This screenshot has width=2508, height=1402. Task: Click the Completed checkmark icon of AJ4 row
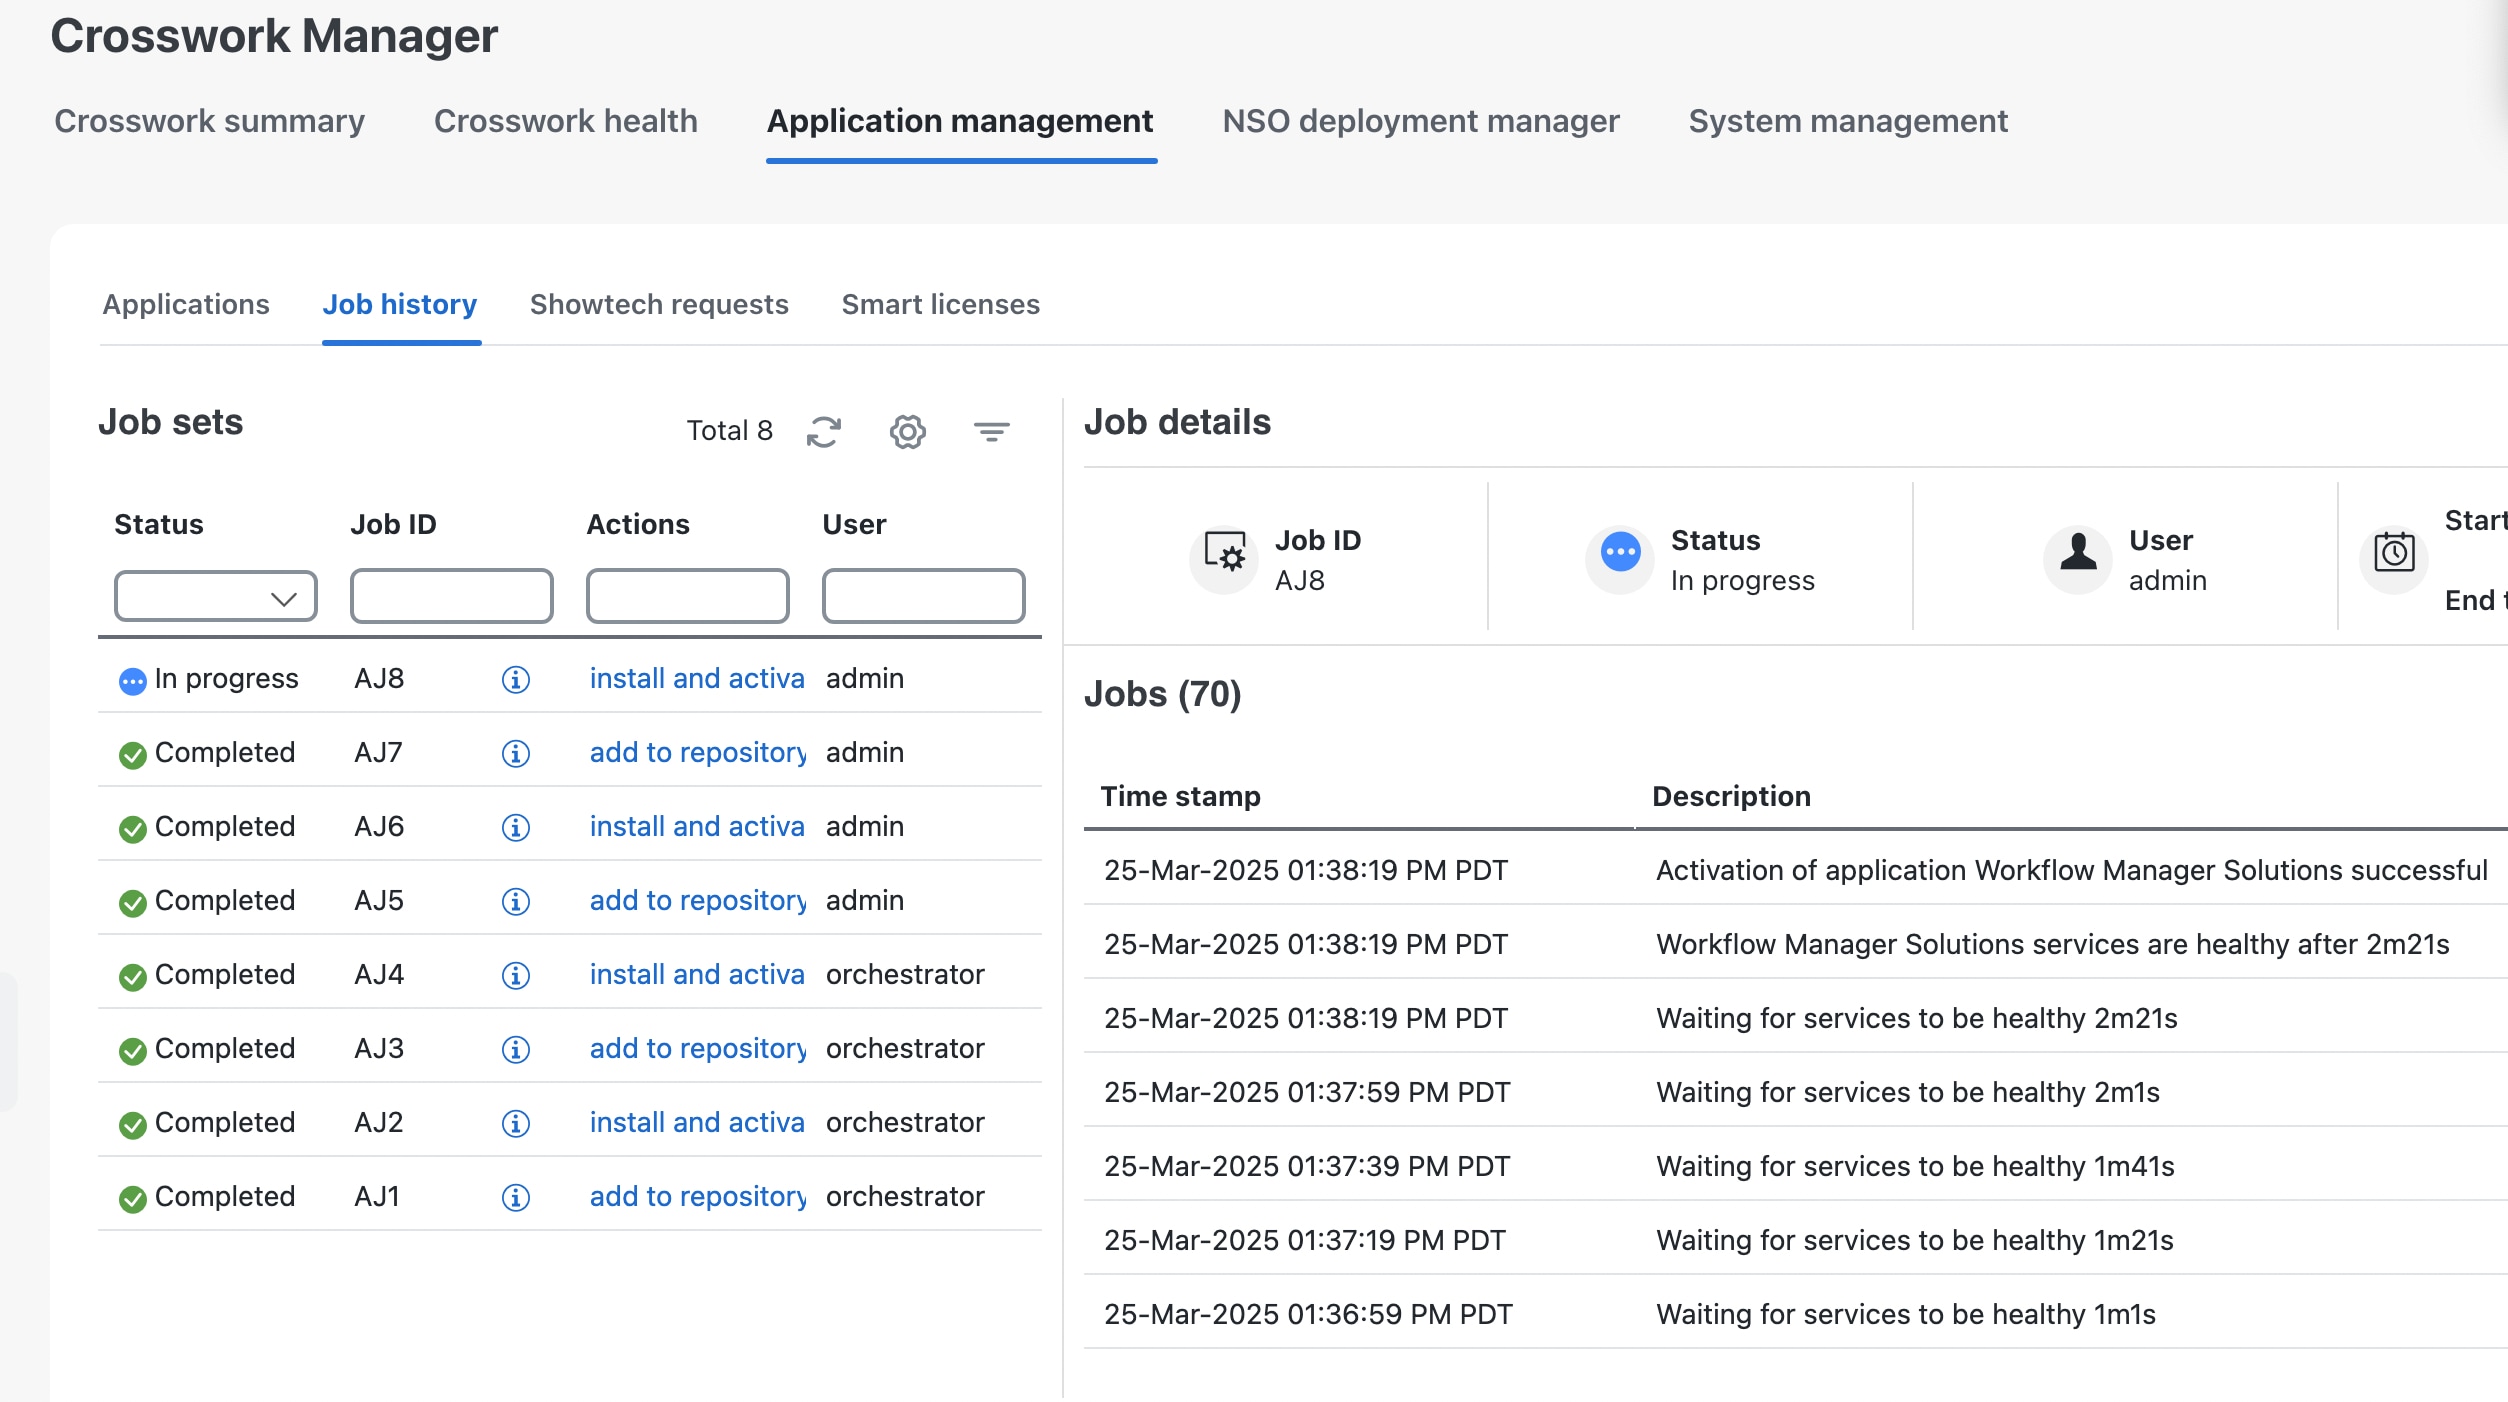pos(132,978)
